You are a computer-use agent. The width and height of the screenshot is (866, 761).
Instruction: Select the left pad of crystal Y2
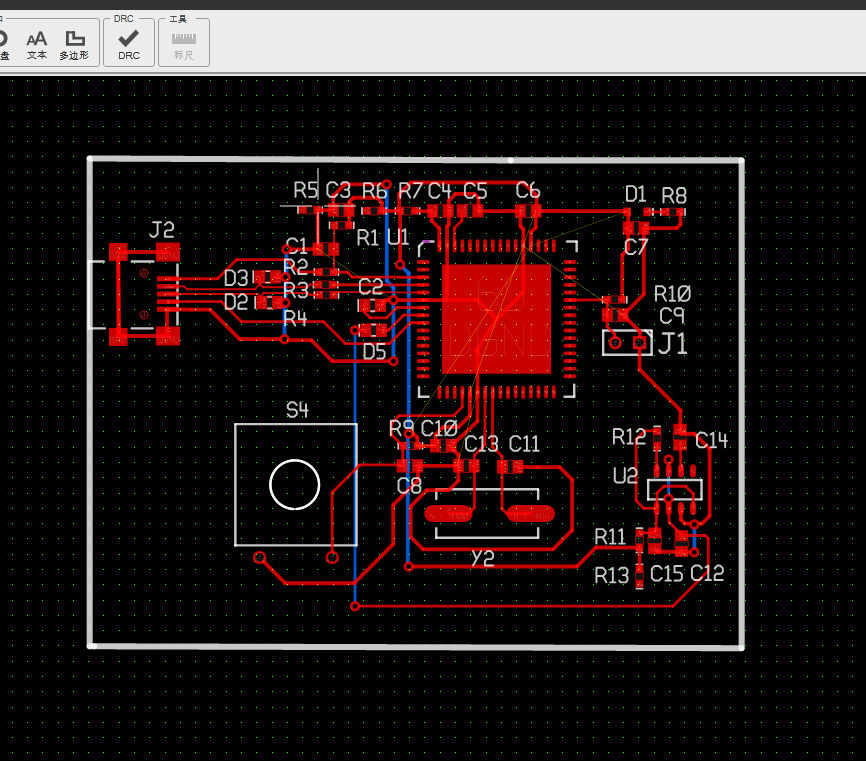click(x=449, y=515)
